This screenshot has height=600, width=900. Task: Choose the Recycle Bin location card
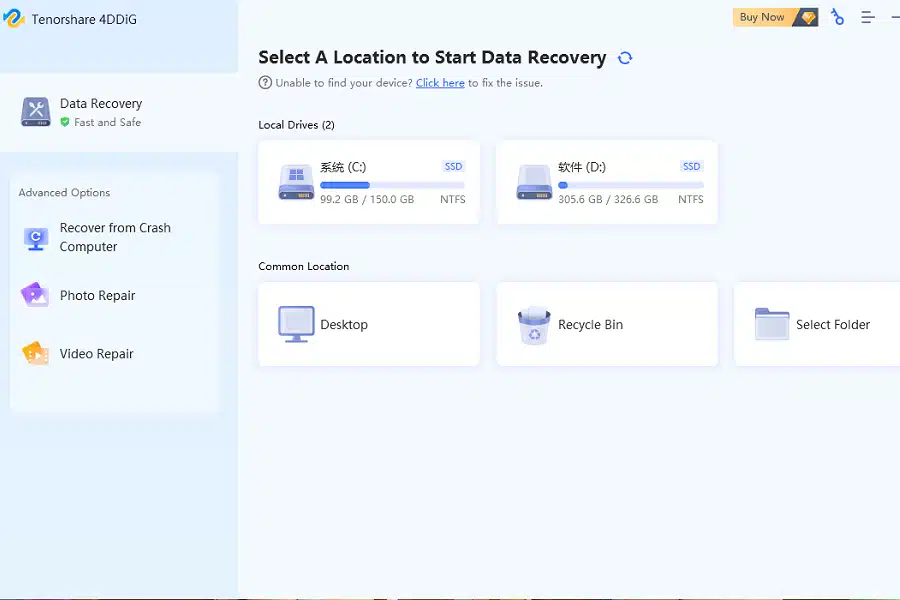tap(607, 324)
